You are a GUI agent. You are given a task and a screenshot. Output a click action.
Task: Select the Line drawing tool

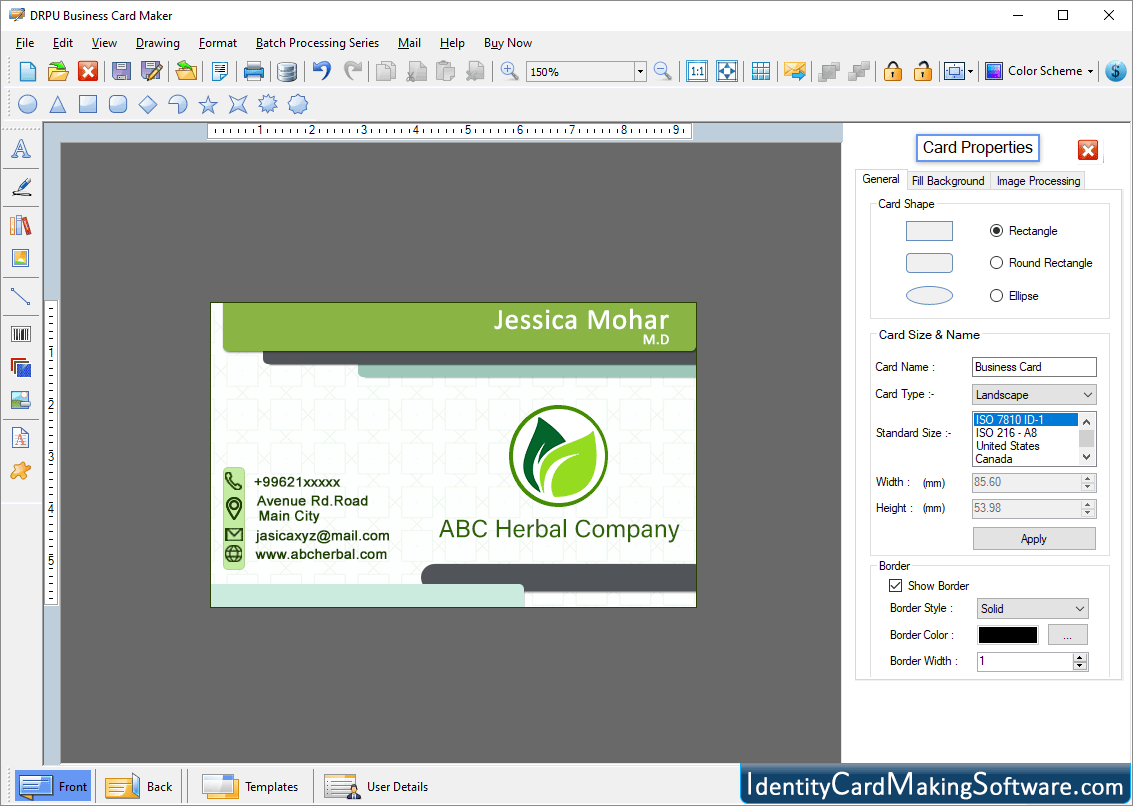[x=21, y=296]
